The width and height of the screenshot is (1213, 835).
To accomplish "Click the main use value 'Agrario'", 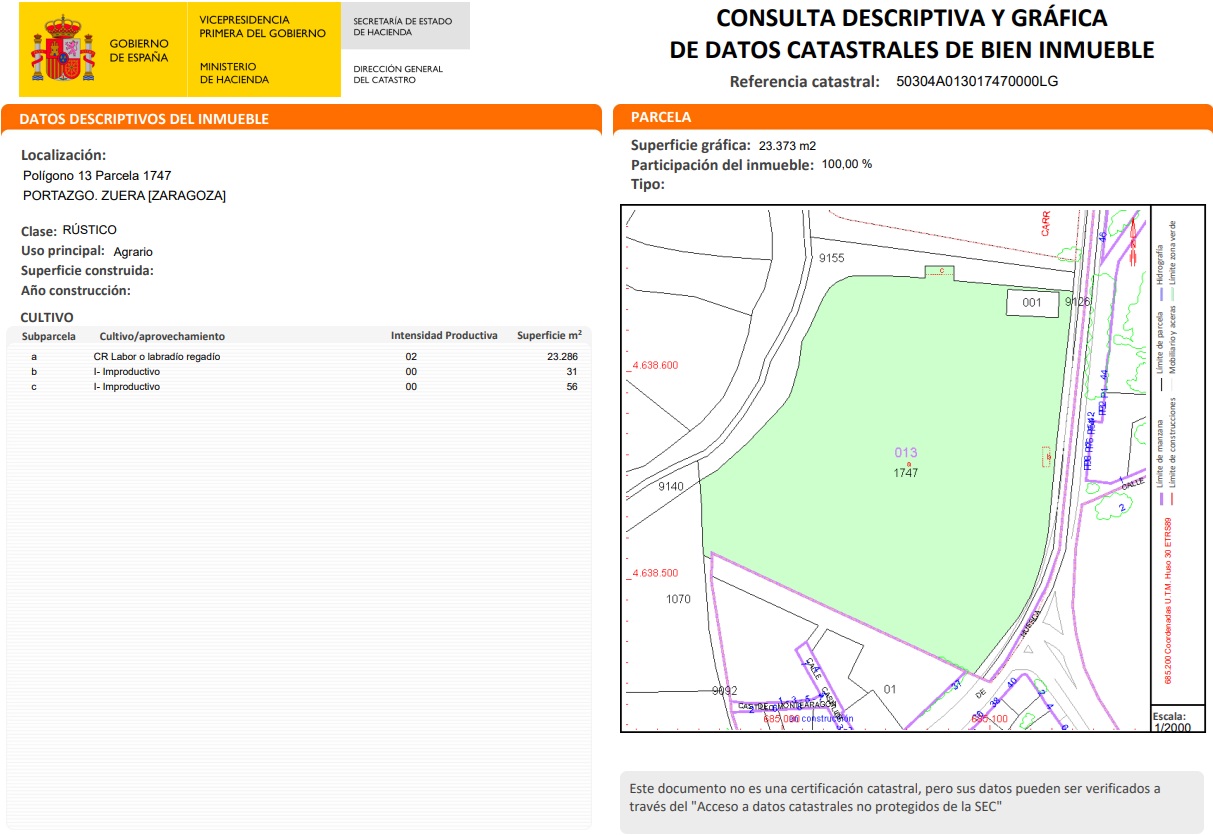I will click(133, 252).
